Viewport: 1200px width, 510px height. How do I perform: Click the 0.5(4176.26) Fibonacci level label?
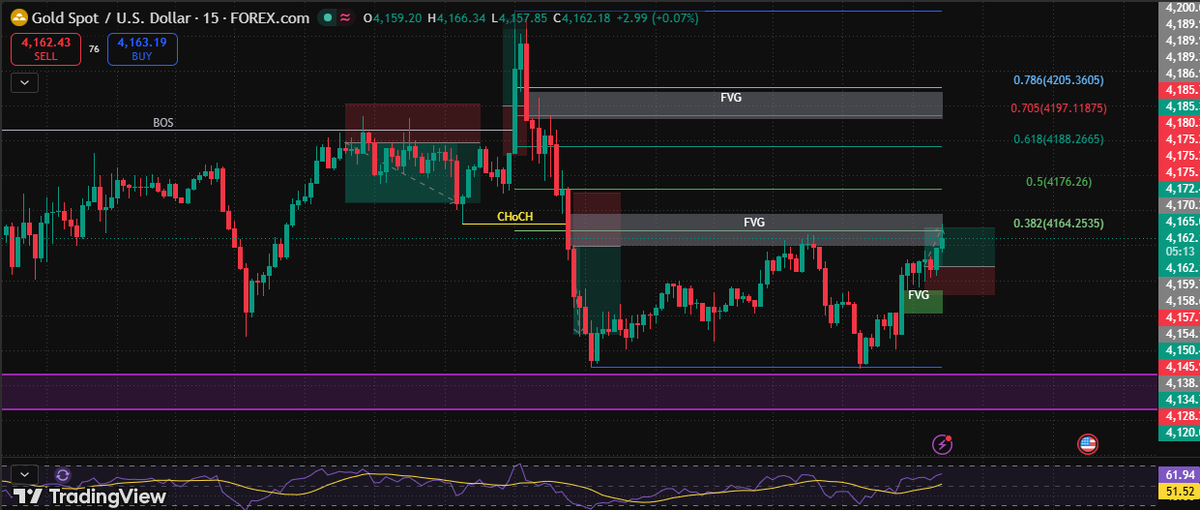point(1058,182)
